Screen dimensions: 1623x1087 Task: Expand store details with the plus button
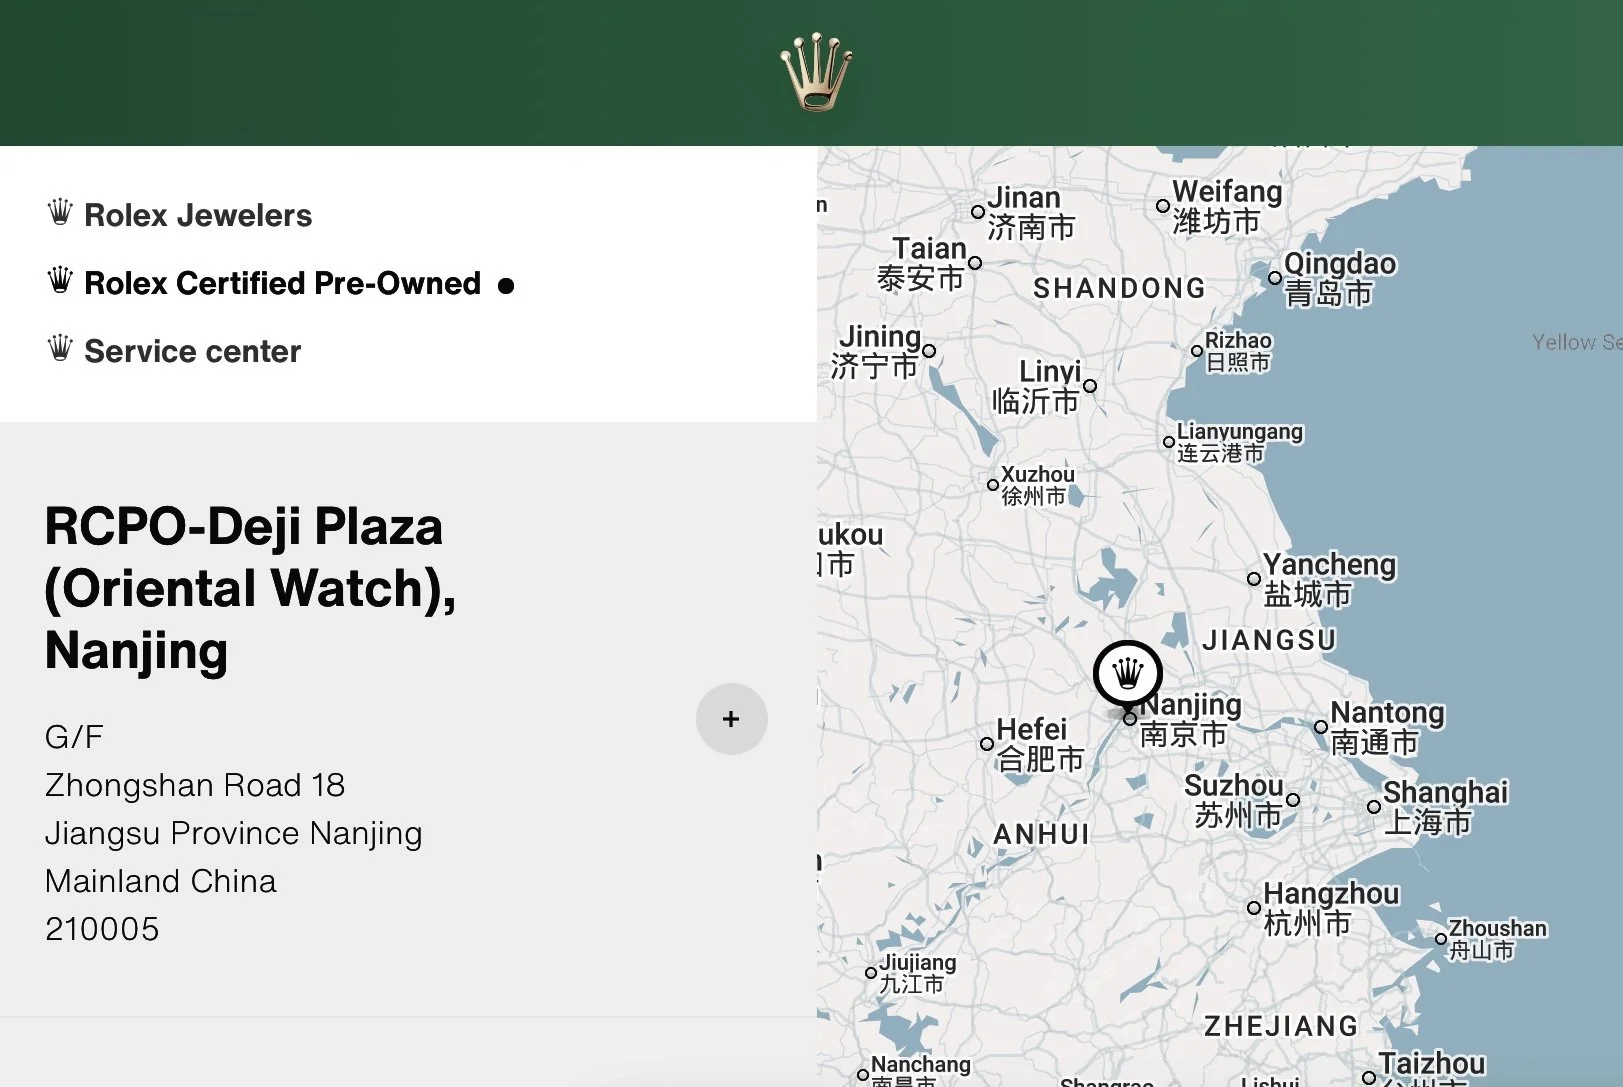731,719
